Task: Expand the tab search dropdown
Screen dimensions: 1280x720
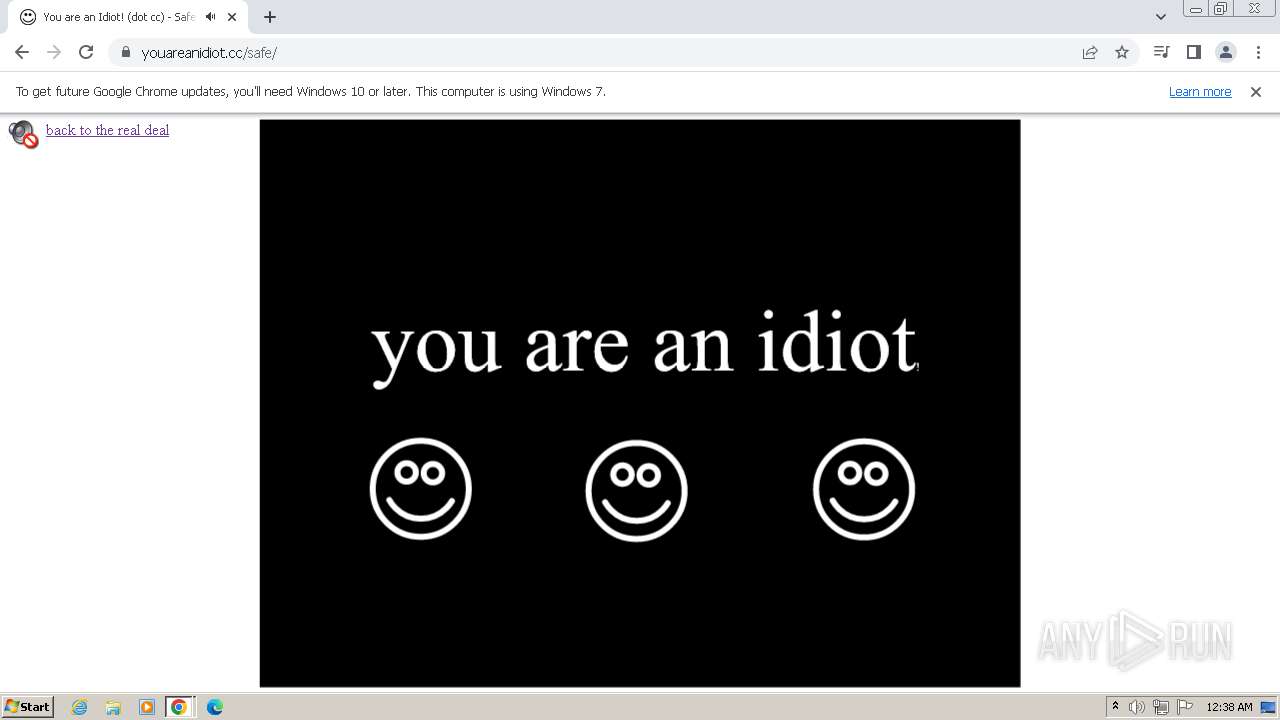Action: [x=1161, y=17]
